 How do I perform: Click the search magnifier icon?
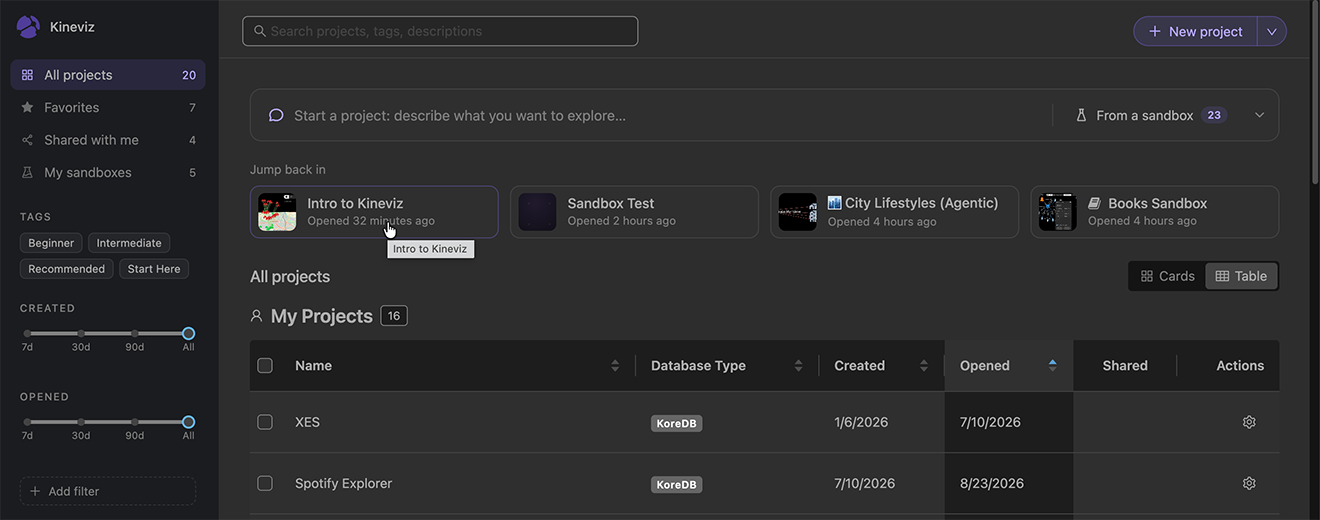pos(260,31)
